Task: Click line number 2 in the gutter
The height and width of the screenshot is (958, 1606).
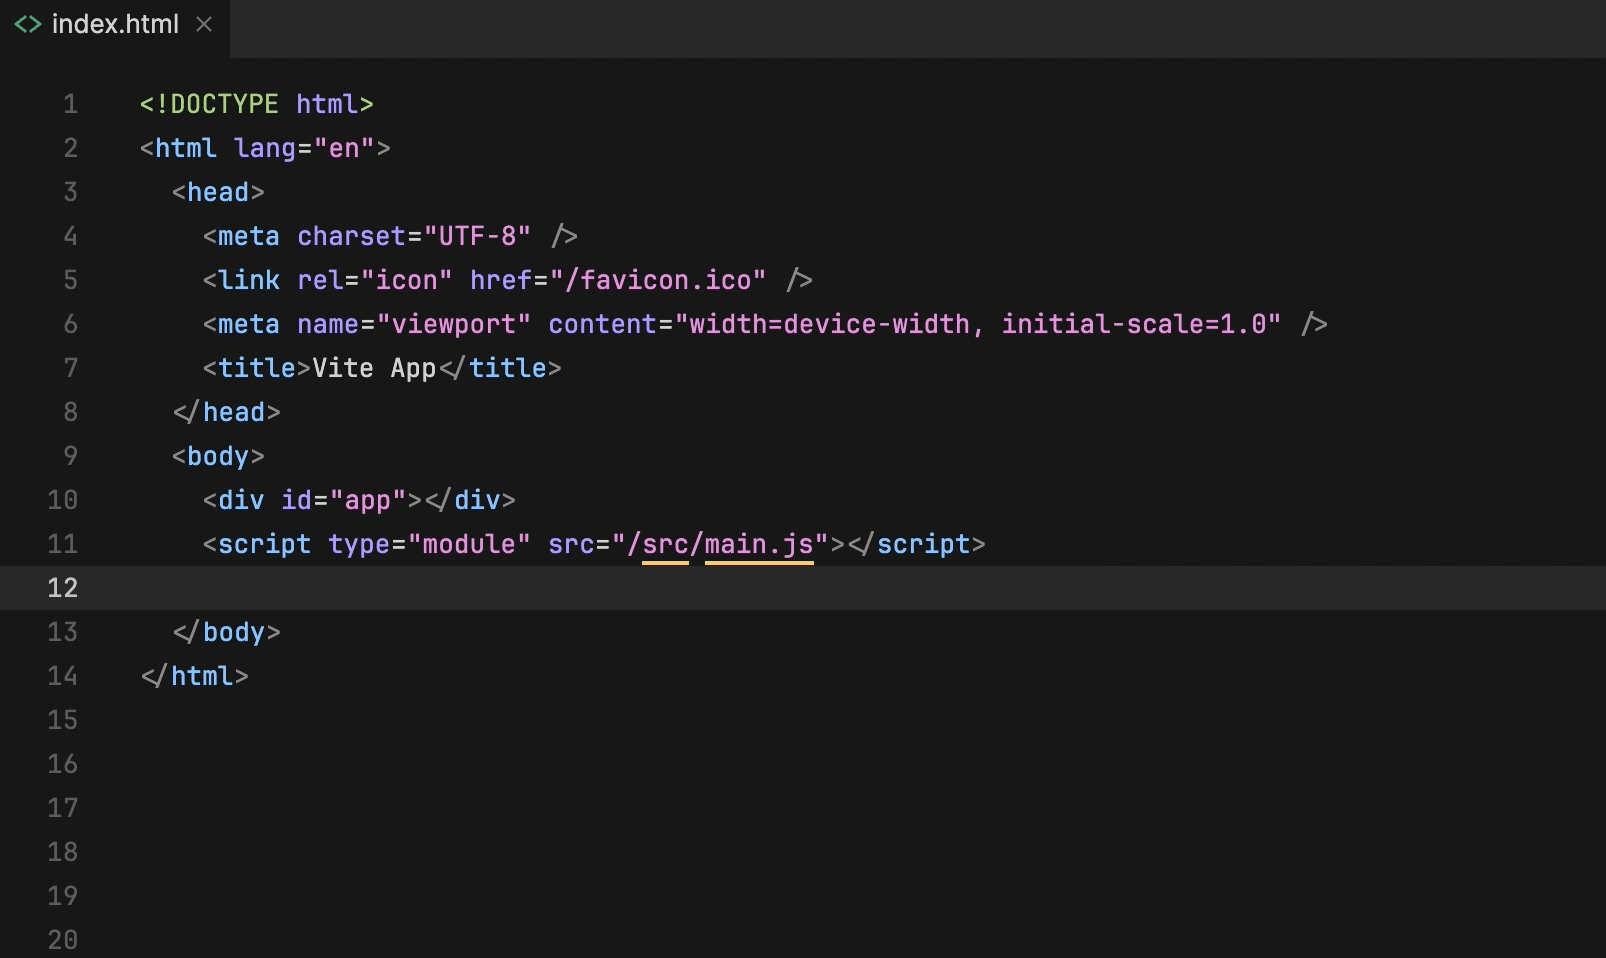Action: [x=70, y=148]
